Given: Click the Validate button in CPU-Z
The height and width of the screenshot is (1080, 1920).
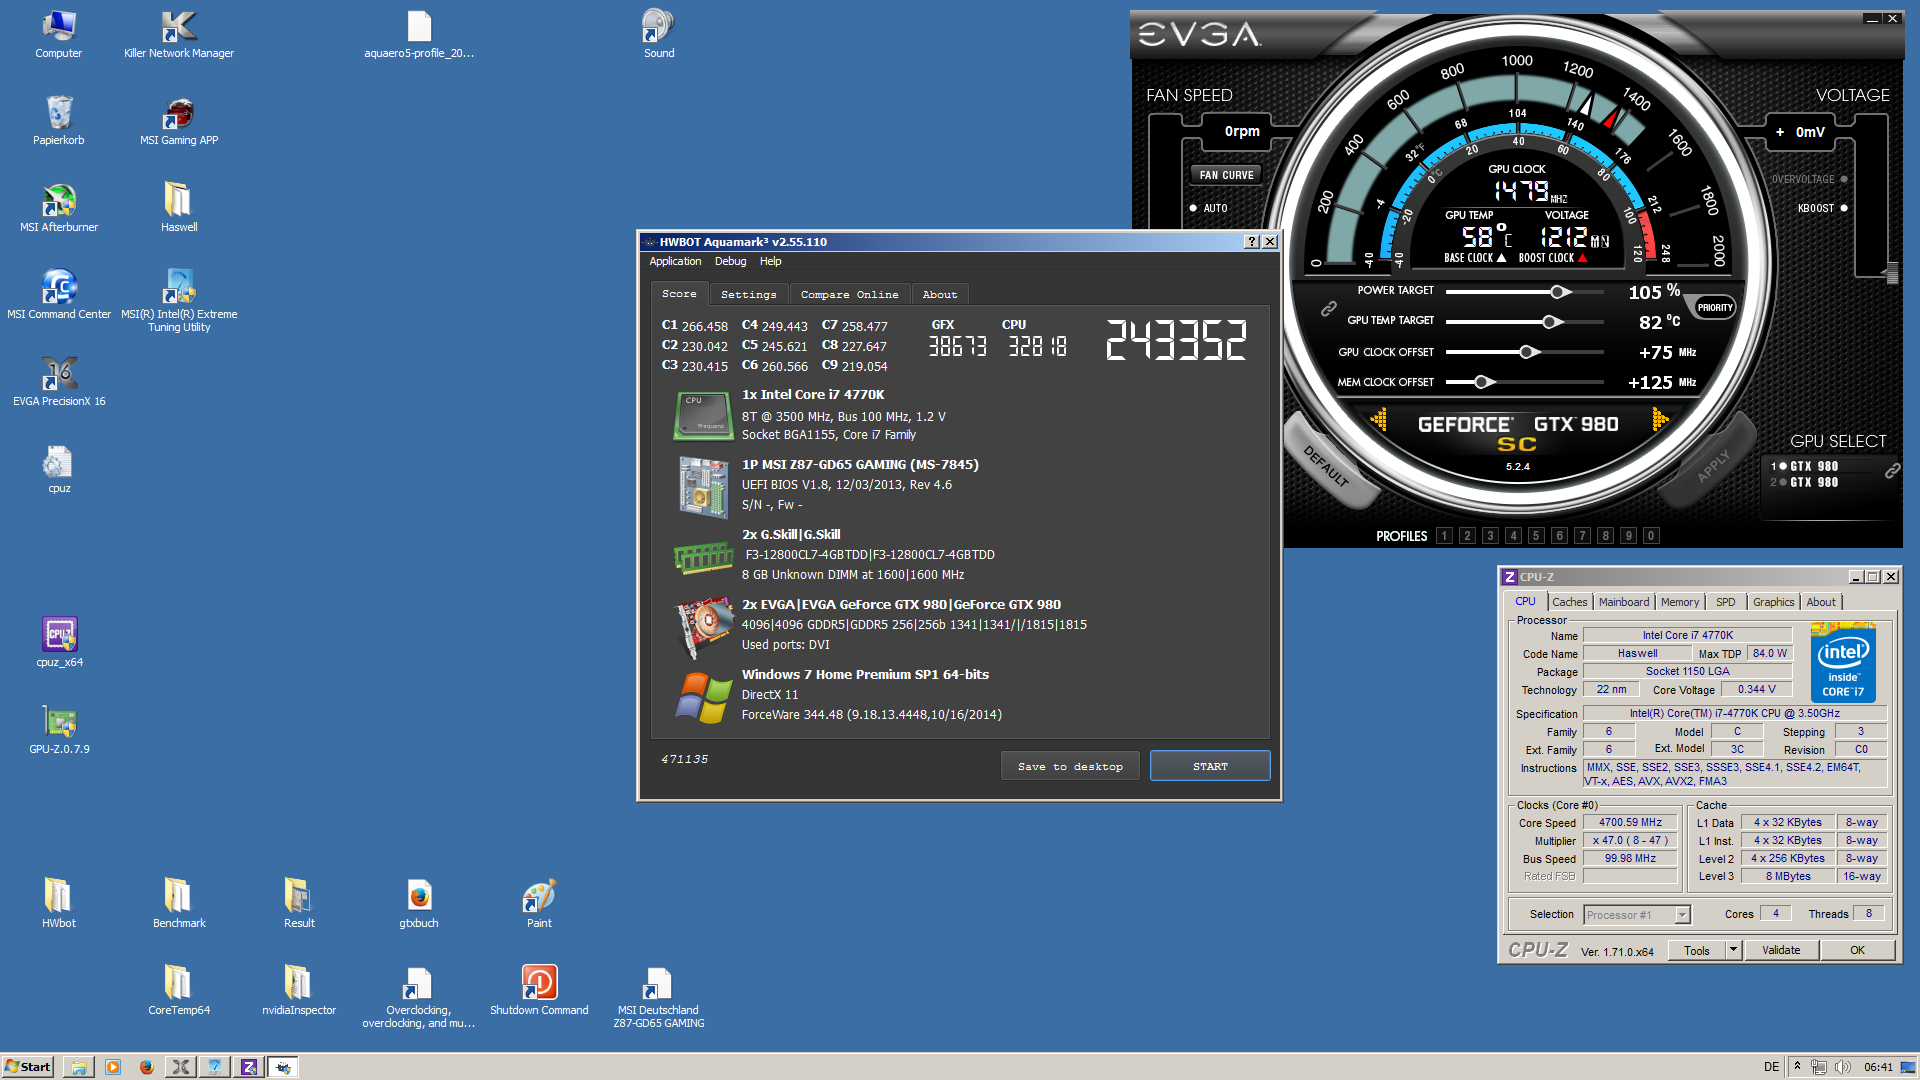Looking at the screenshot, I should [1781, 950].
